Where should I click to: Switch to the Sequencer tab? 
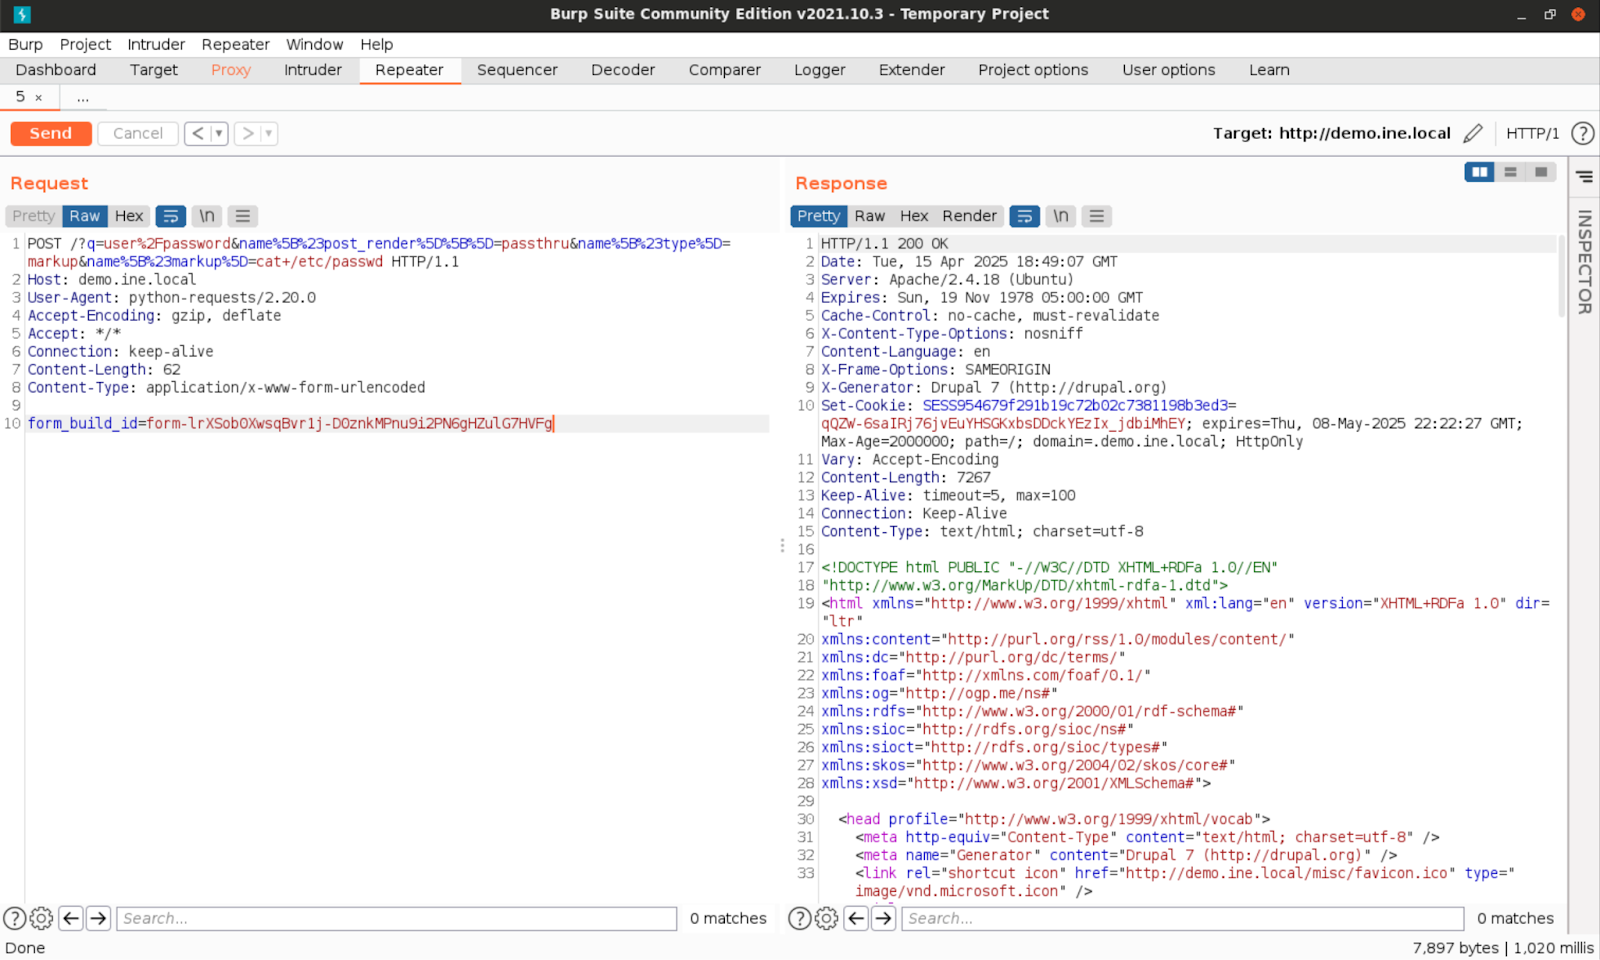click(517, 70)
